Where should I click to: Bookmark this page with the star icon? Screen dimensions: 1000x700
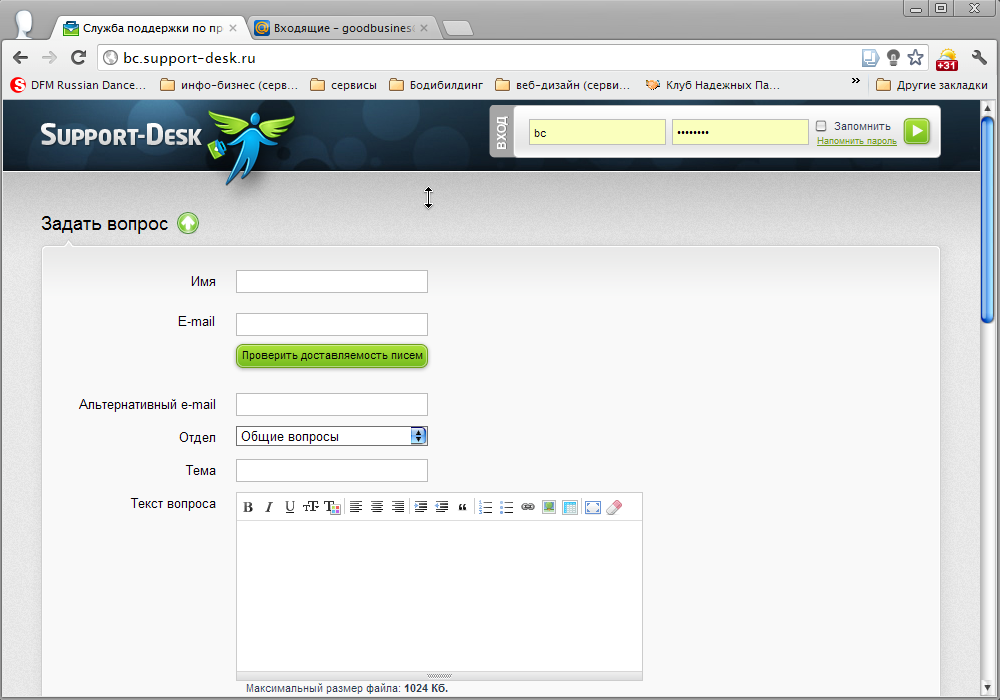(x=915, y=57)
